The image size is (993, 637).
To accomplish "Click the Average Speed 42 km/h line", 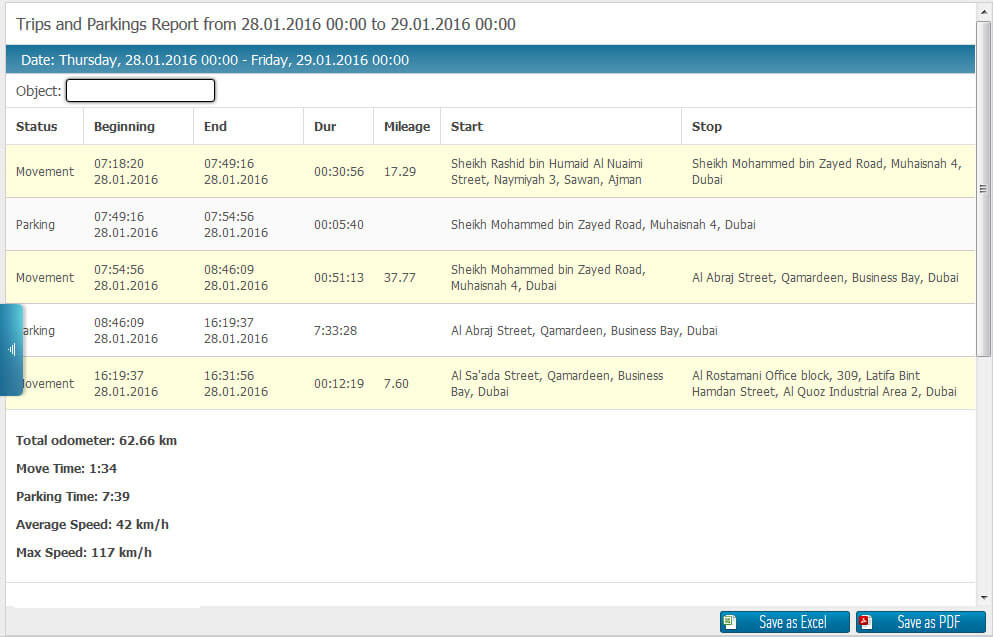I will [x=92, y=524].
